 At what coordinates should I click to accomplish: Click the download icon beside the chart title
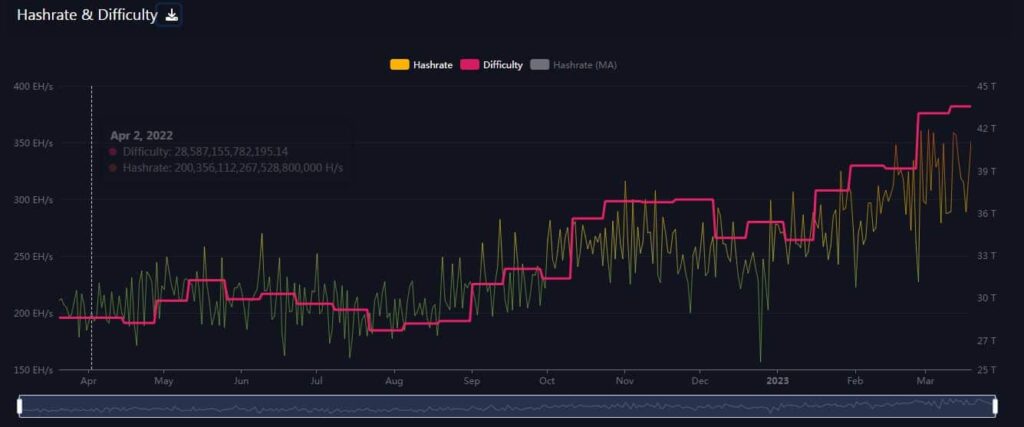click(171, 15)
